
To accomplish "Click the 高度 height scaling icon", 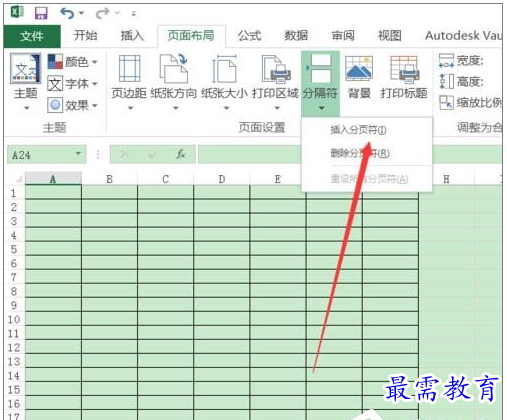I will (446, 82).
